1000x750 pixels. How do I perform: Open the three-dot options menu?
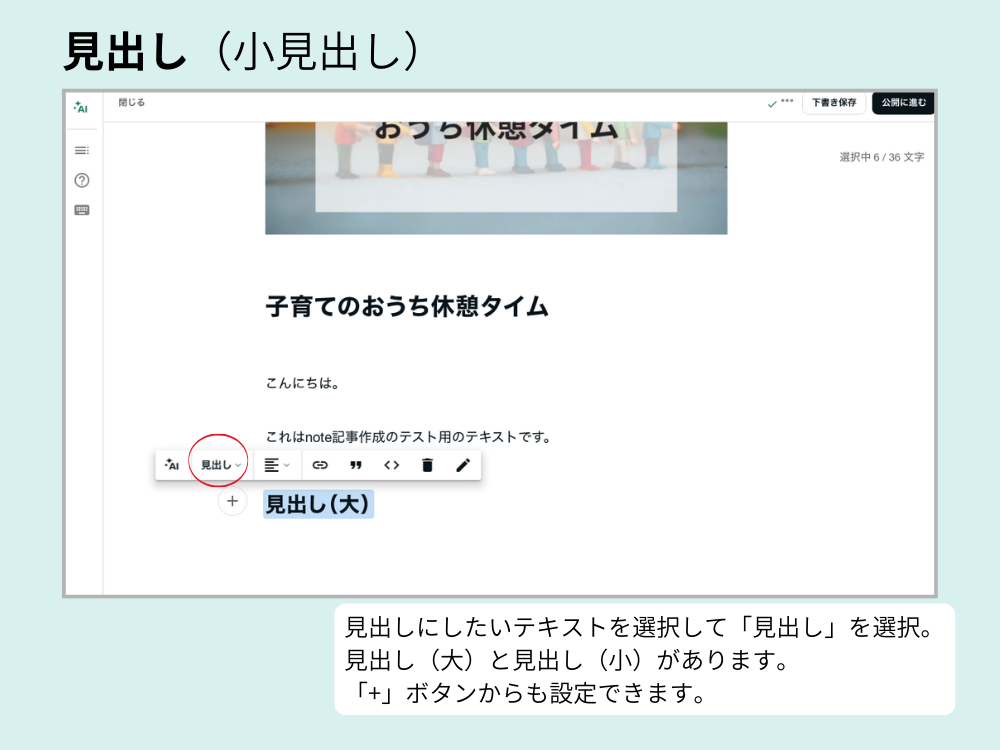coord(789,103)
